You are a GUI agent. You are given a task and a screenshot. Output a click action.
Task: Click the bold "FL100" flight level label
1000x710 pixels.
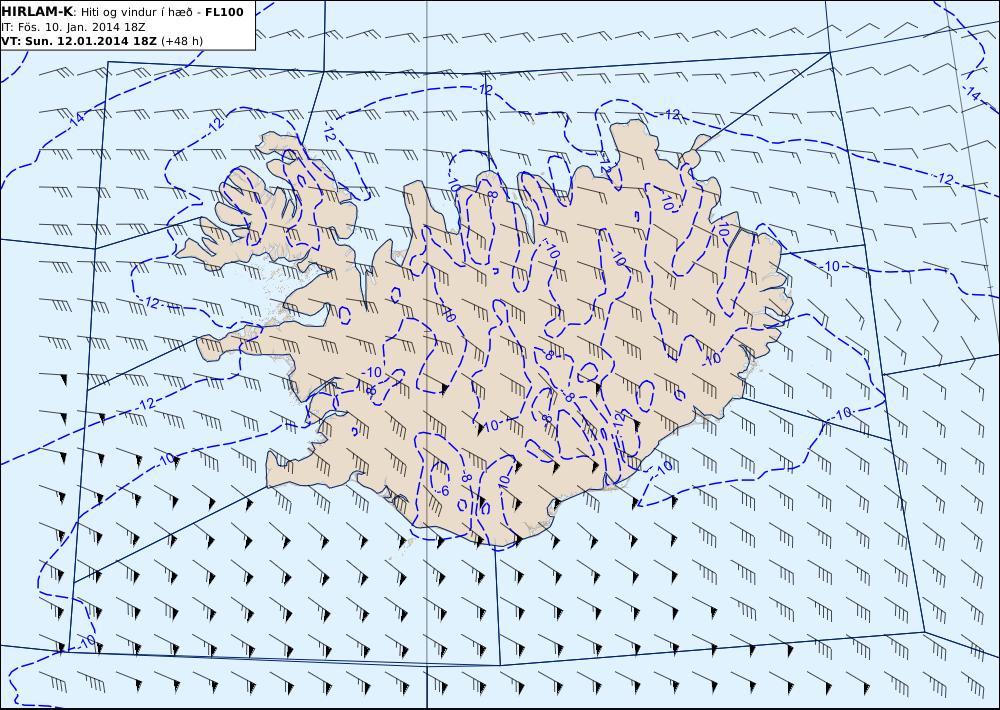224,12
